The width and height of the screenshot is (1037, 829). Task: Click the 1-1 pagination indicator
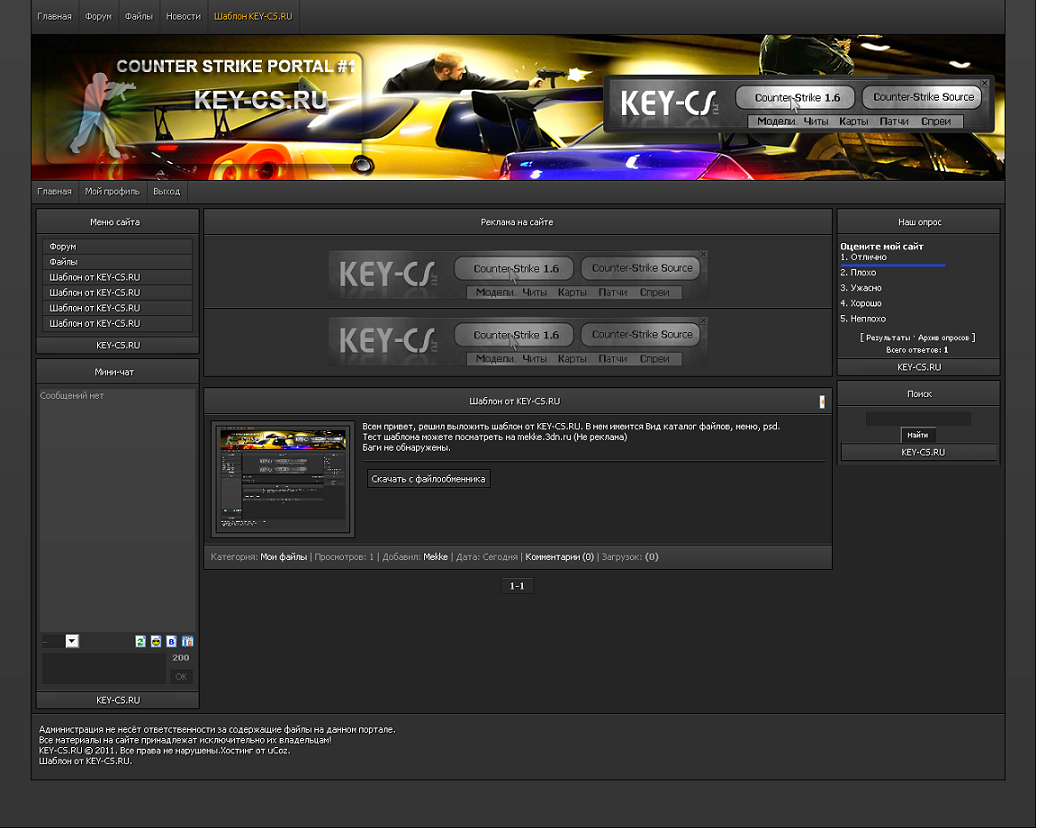coord(517,586)
